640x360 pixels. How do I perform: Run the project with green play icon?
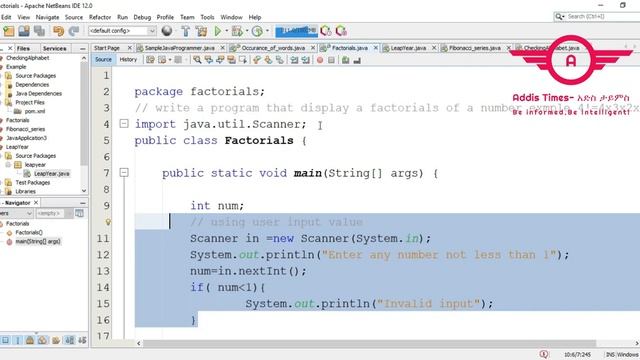[x=218, y=31]
